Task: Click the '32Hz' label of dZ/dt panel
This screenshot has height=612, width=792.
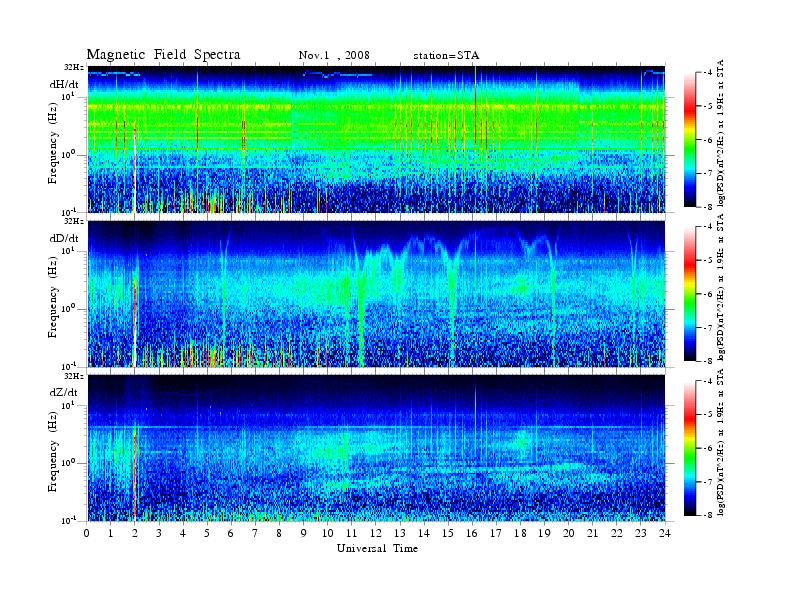Action: click(x=74, y=376)
